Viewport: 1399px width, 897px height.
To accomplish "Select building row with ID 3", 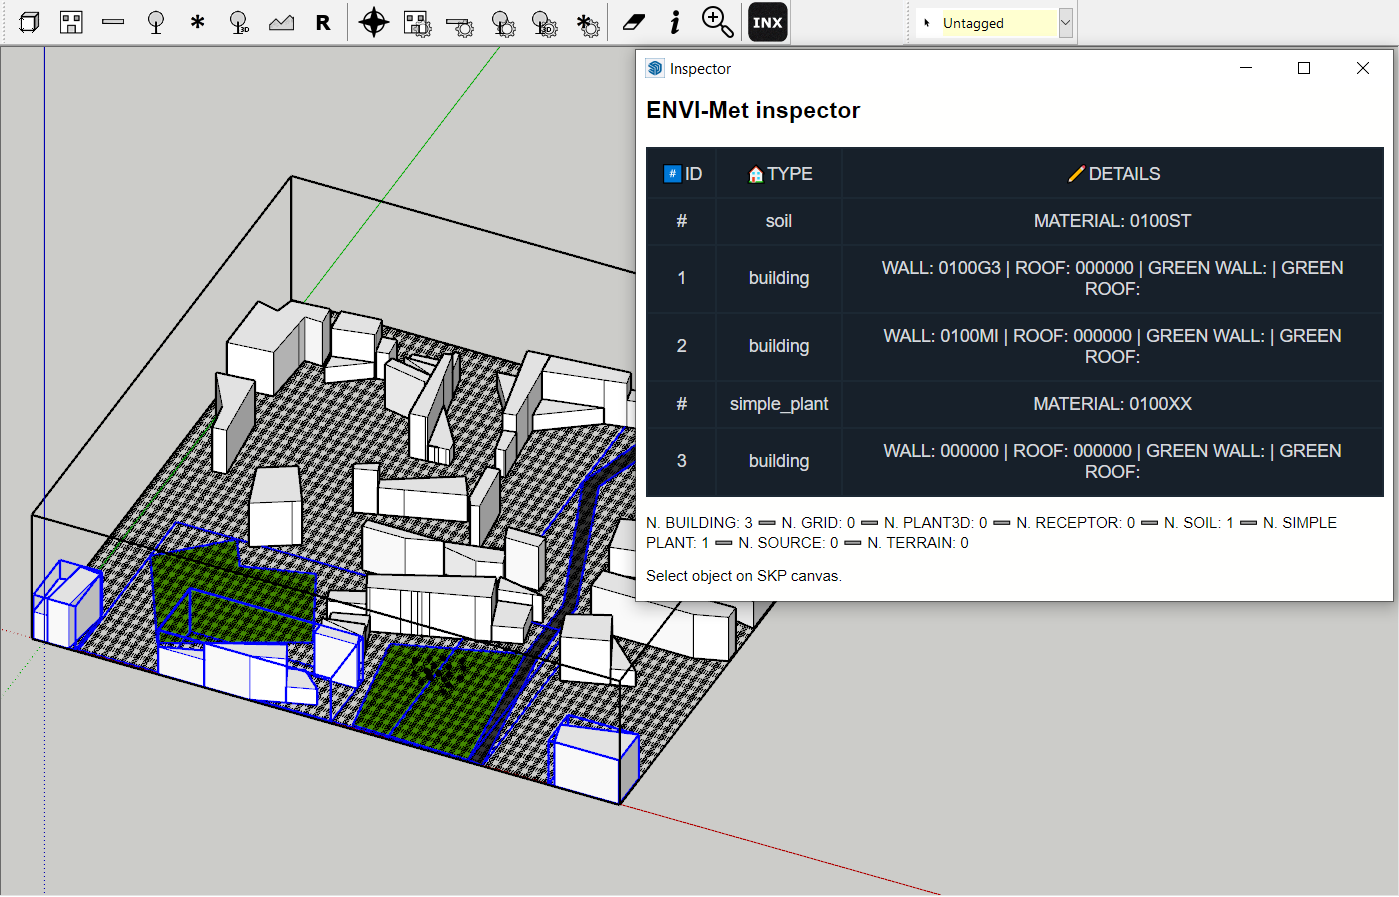I will click(1015, 461).
